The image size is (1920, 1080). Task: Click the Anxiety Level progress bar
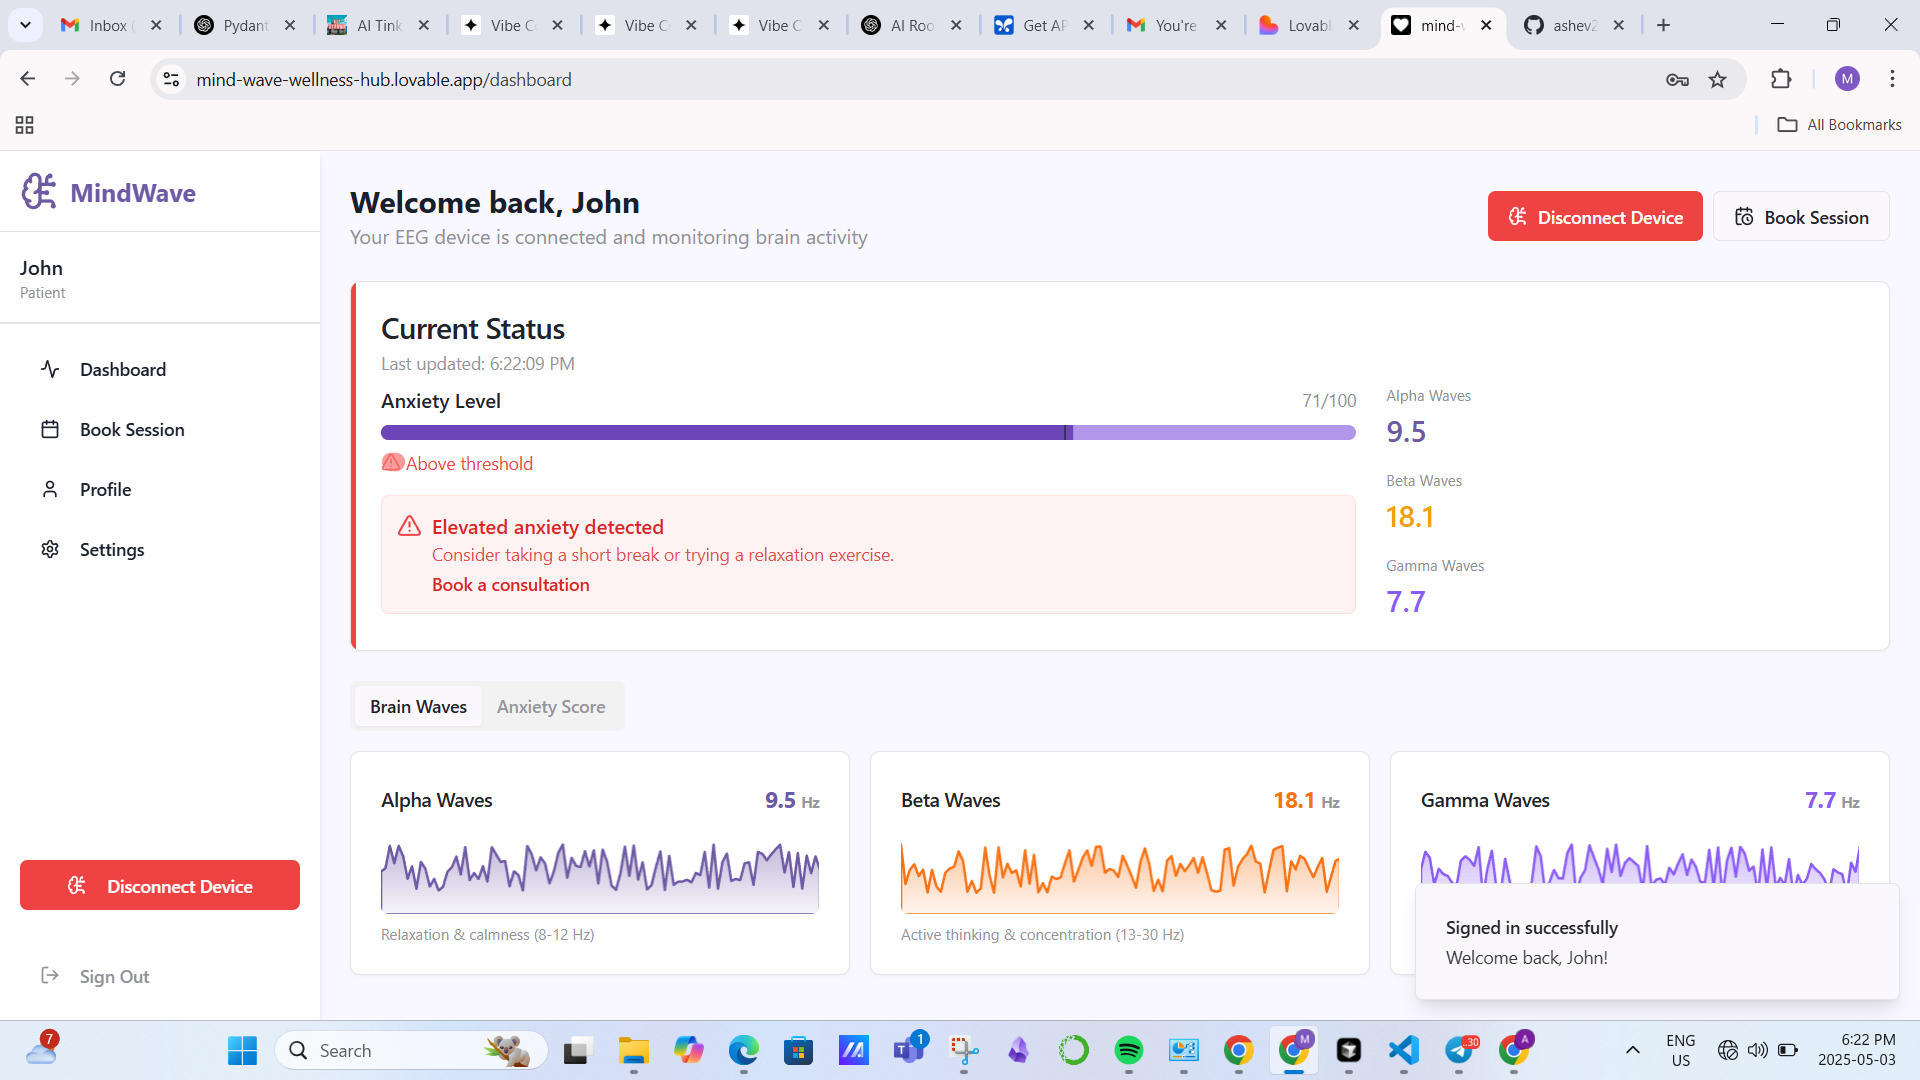(x=867, y=433)
